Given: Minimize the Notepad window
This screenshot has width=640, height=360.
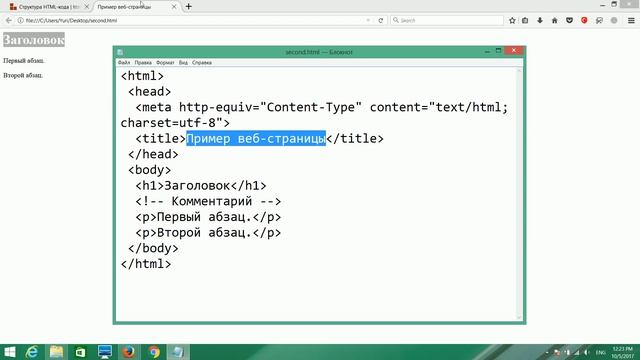Looking at the screenshot, I should click(x=487, y=51).
